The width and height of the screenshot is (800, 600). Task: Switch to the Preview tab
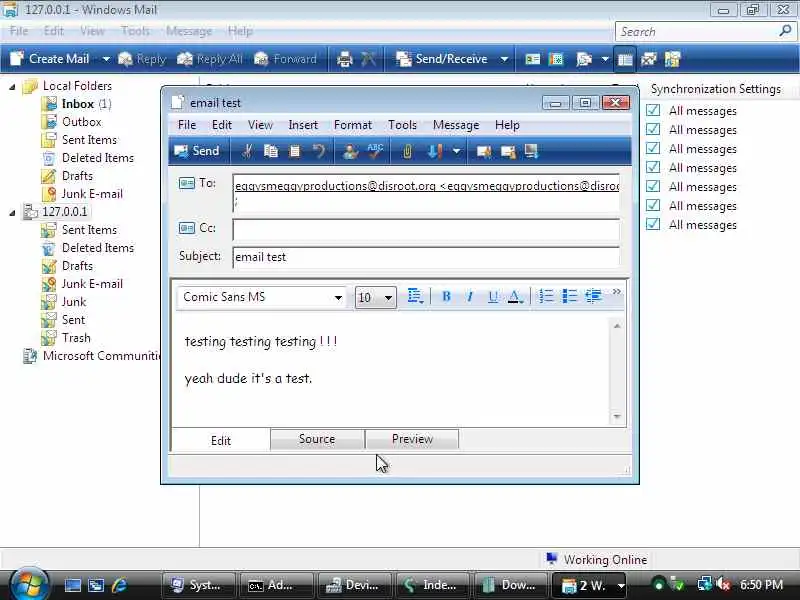[412, 439]
